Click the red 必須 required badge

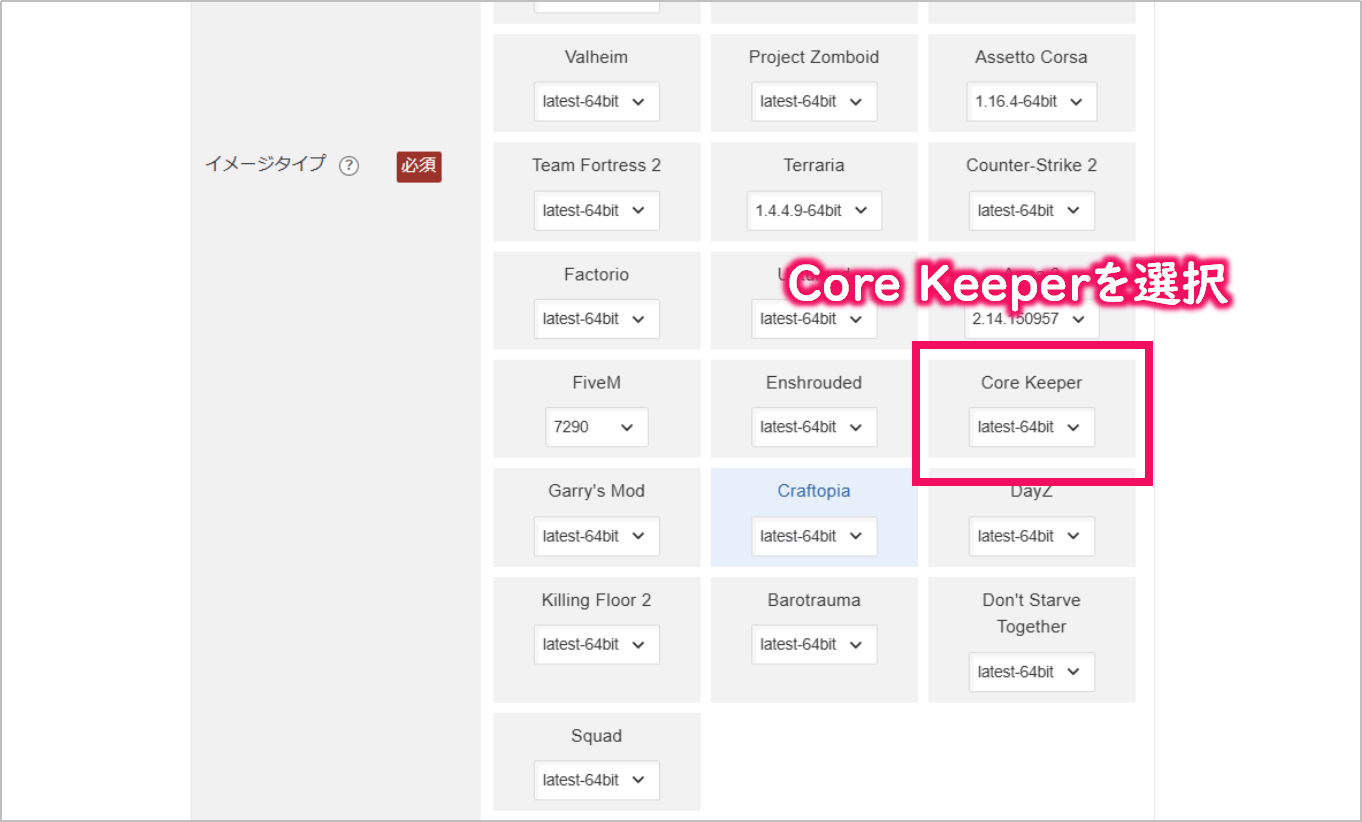pyautogui.click(x=419, y=166)
